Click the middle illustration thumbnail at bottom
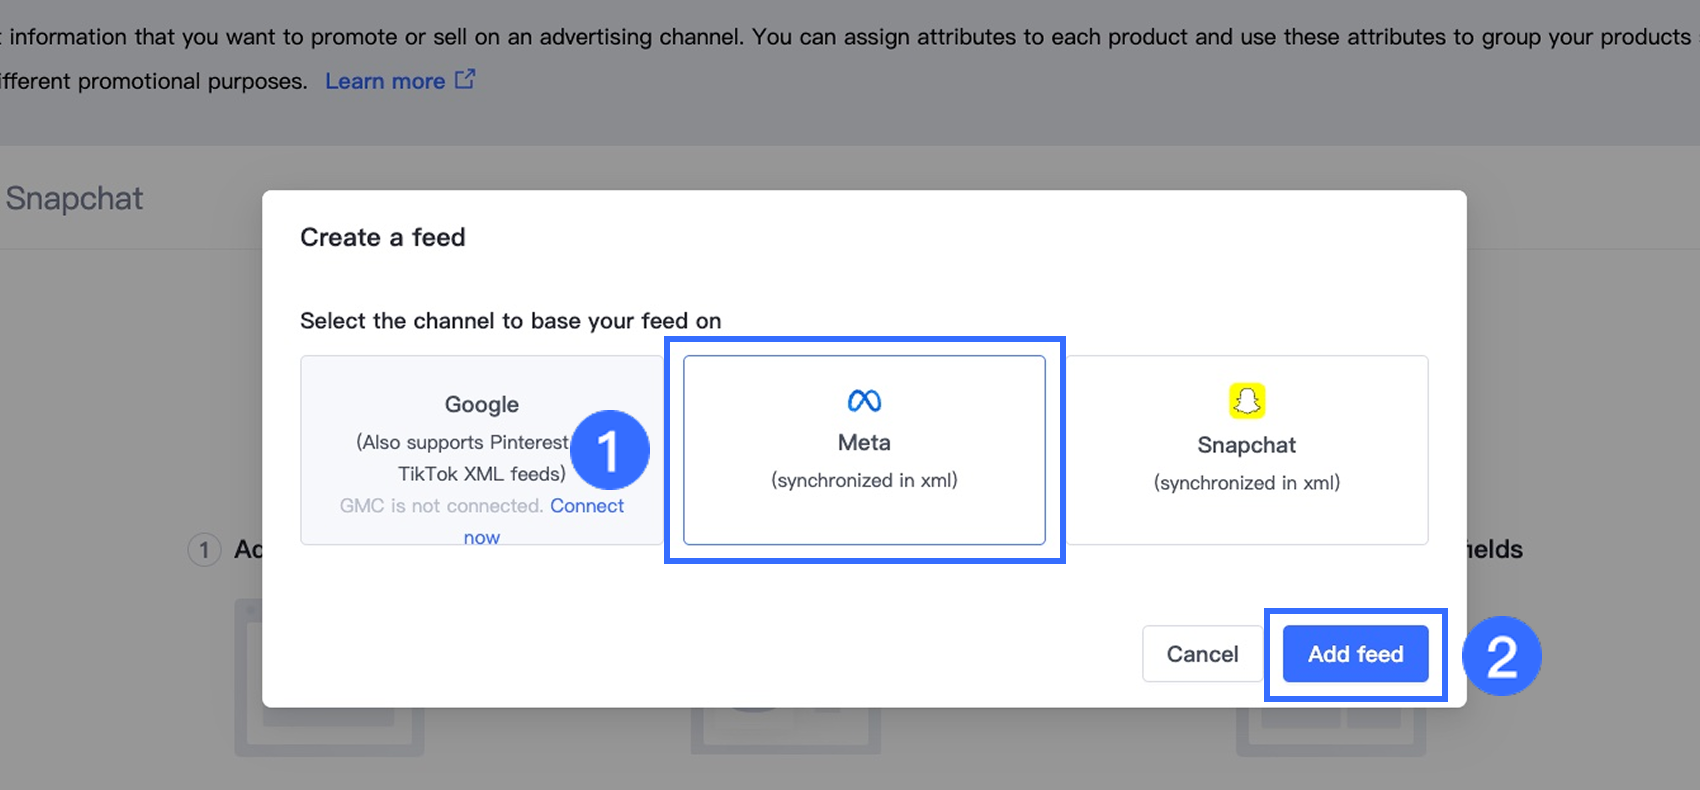Screen dimensions: 1700x790 coord(785,732)
